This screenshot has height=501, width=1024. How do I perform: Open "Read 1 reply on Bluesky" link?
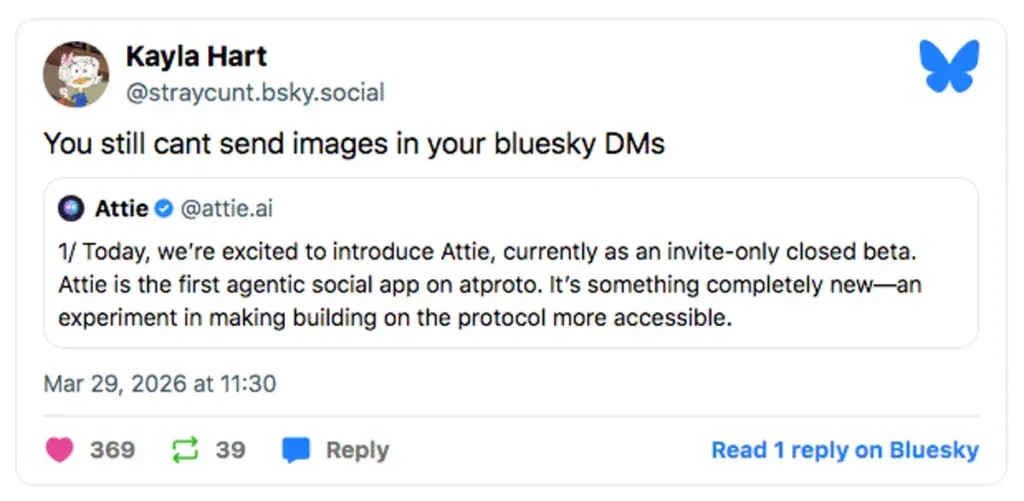coord(844,450)
